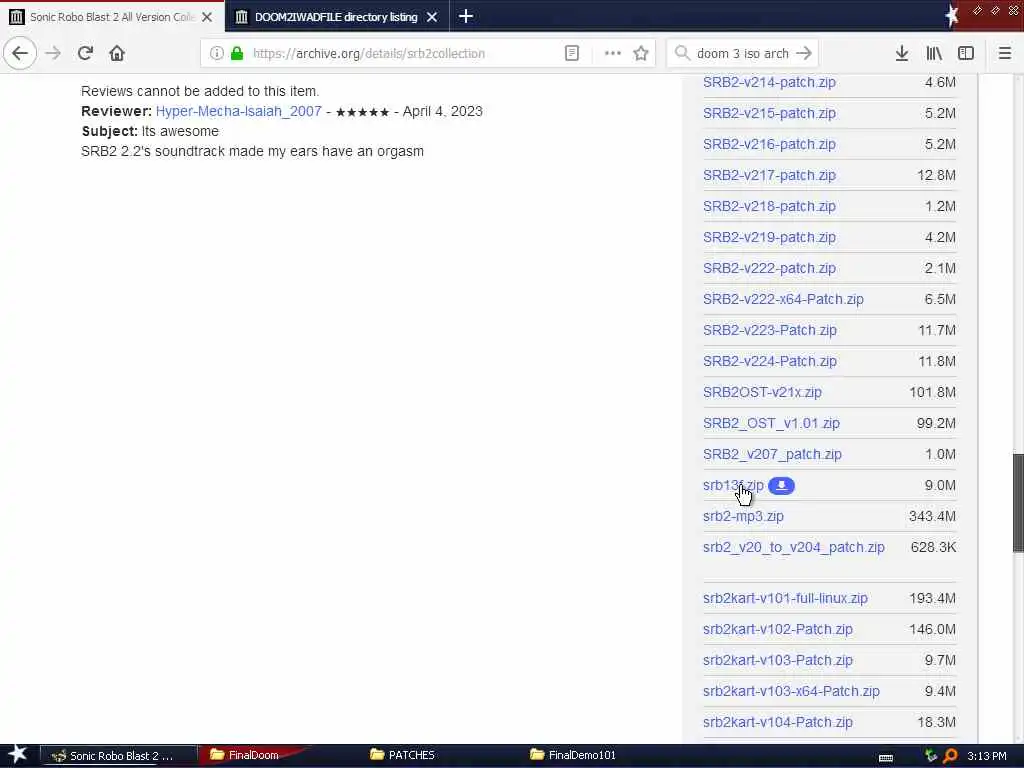Download SRB2OST-v21x.zip soundtrack
The width and height of the screenshot is (1024, 768).
click(x=762, y=392)
